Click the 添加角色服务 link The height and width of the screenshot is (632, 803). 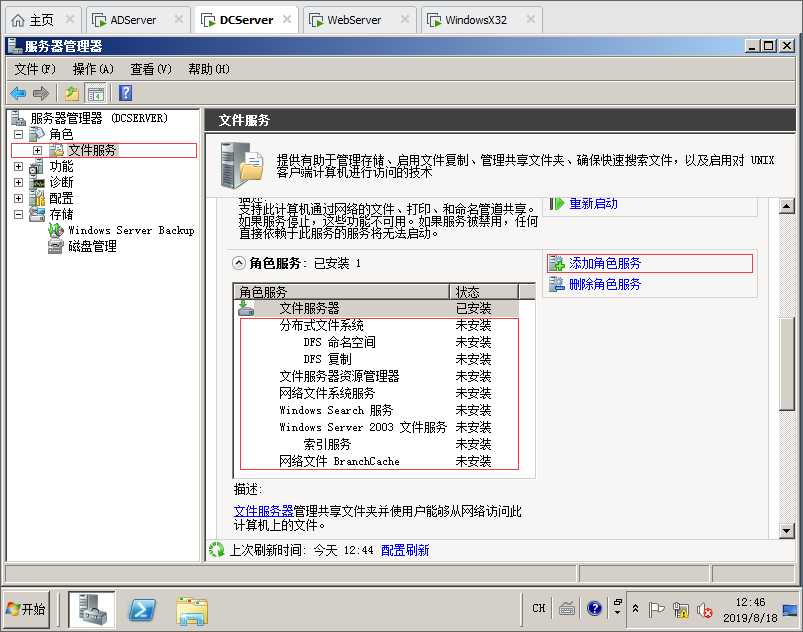605,263
